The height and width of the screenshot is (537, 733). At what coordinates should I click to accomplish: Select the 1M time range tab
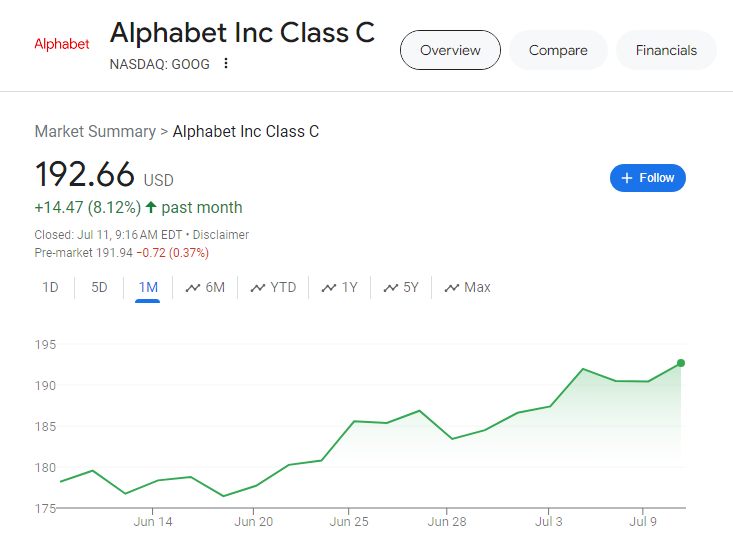coord(148,287)
